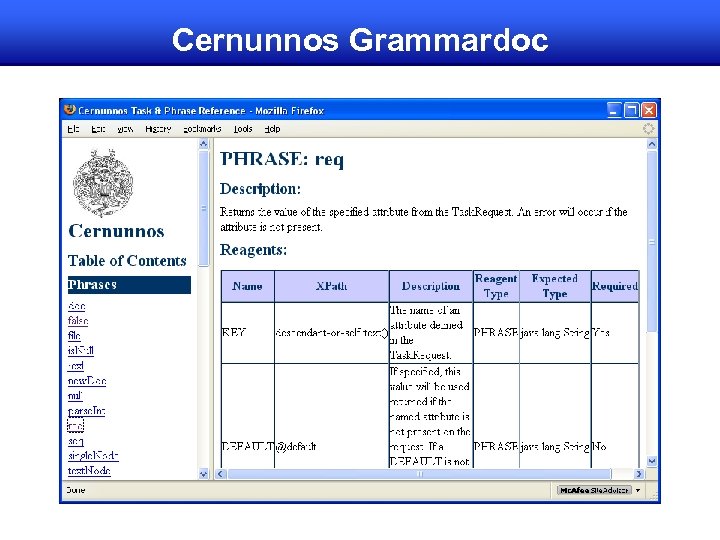Viewport: 720px width, 540px height.
Task: Close the Firefox window
Action: coord(649,110)
